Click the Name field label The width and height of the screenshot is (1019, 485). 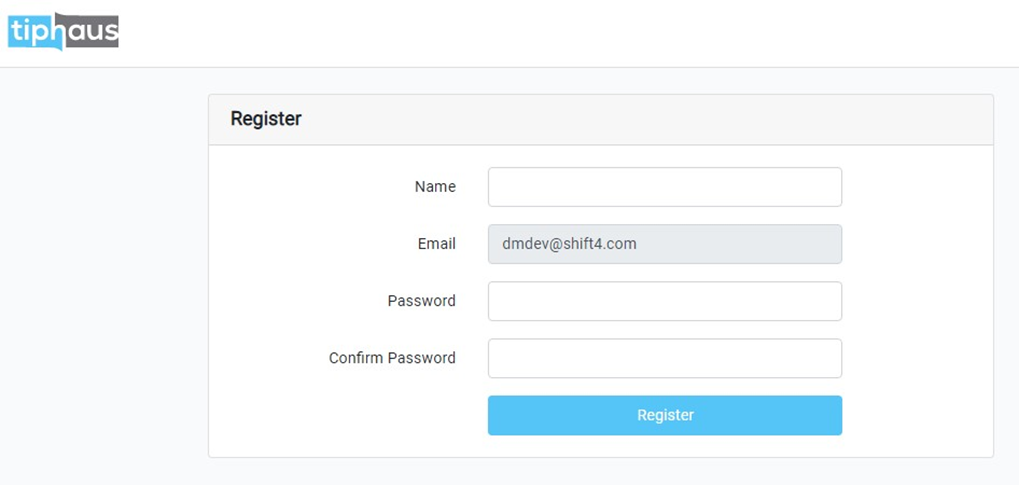[435, 187]
